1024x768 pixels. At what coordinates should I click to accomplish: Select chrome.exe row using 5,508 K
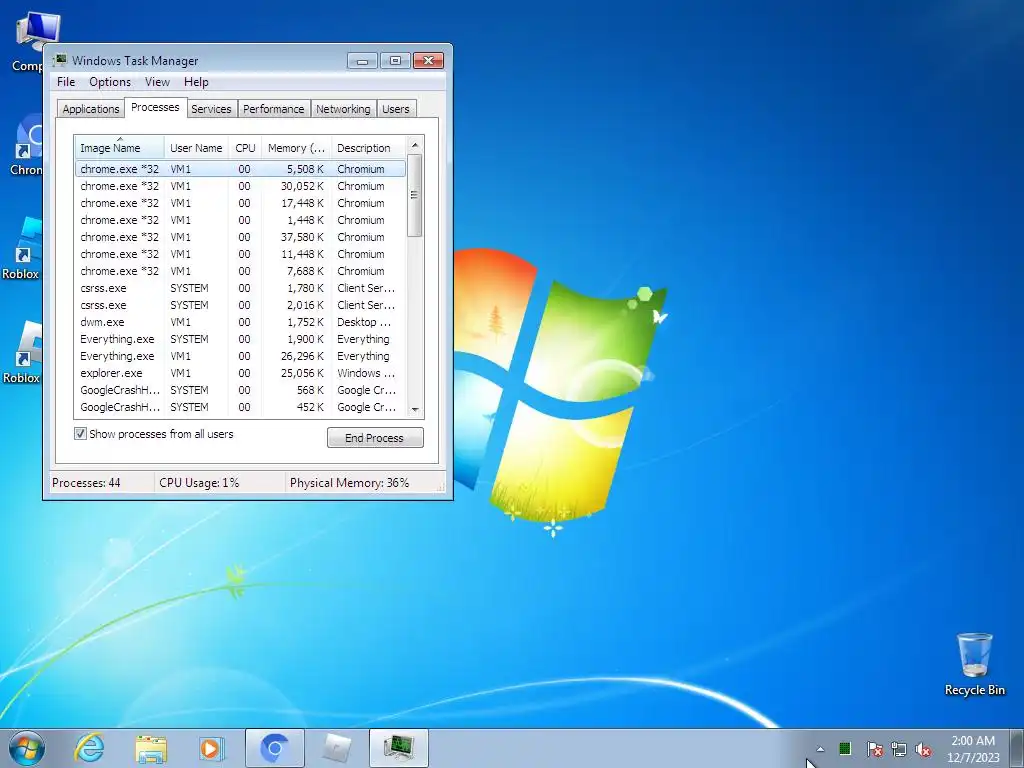[240, 169]
